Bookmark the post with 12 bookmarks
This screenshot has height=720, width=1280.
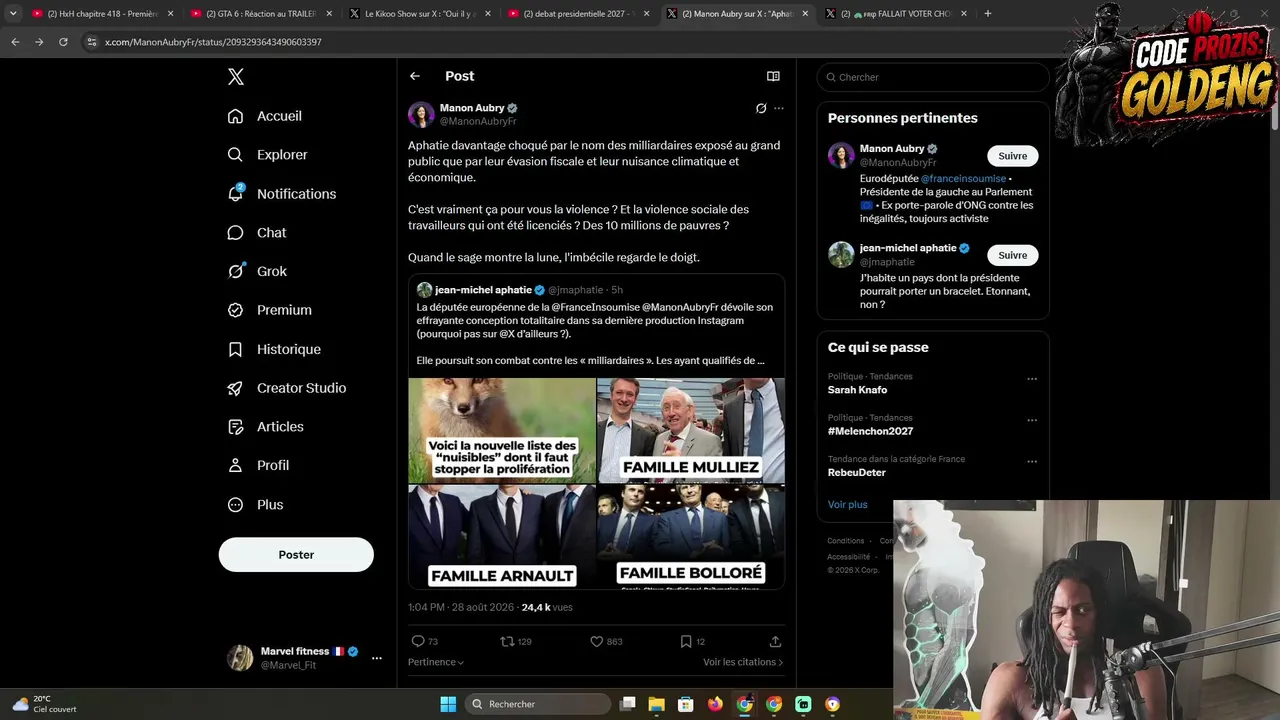point(686,641)
